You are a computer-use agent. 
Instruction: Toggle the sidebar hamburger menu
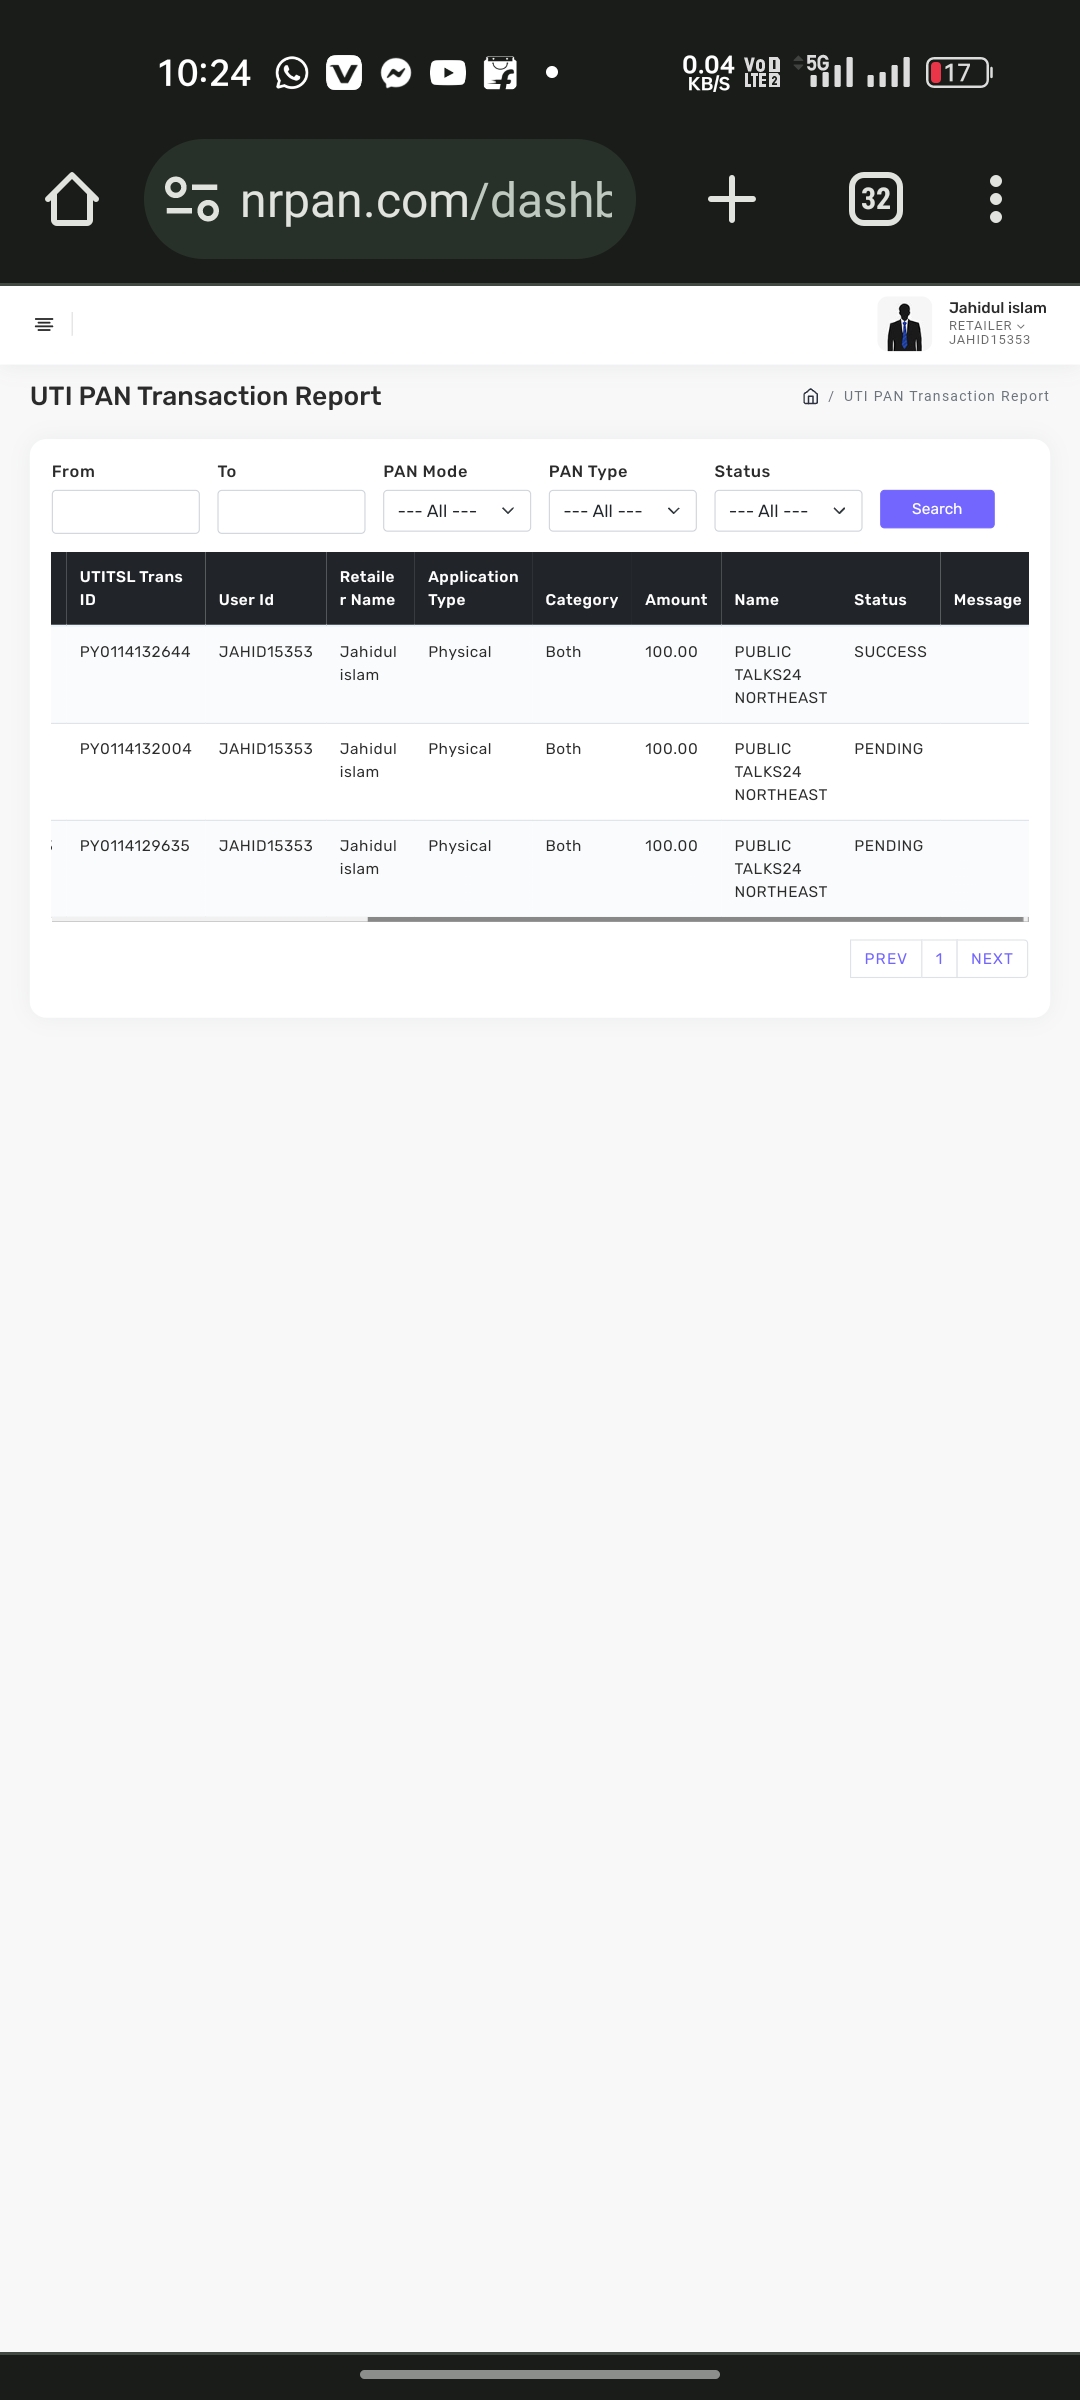coord(44,324)
